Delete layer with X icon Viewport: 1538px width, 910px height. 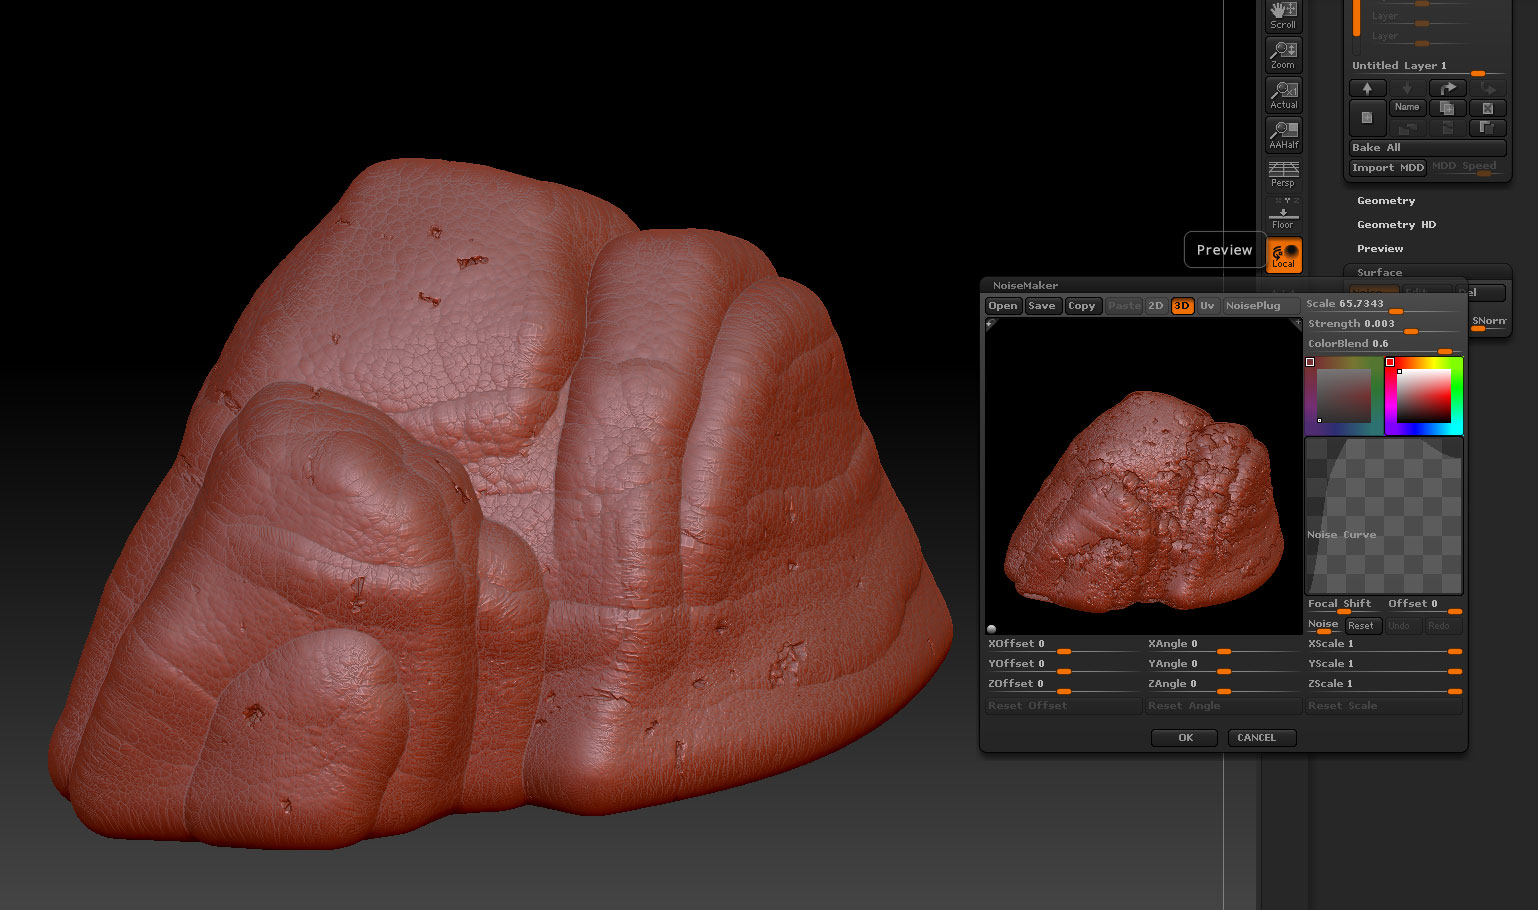(x=1487, y=107)
